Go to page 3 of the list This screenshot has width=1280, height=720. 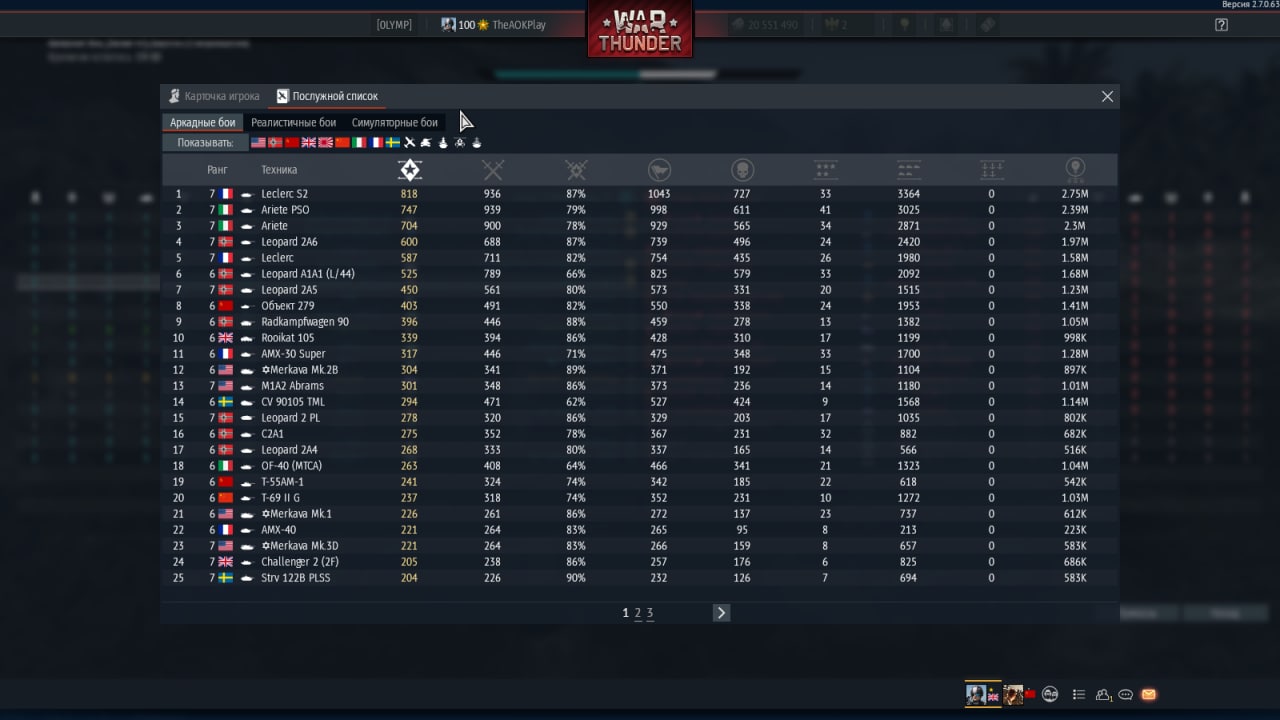tap(650, 613)
